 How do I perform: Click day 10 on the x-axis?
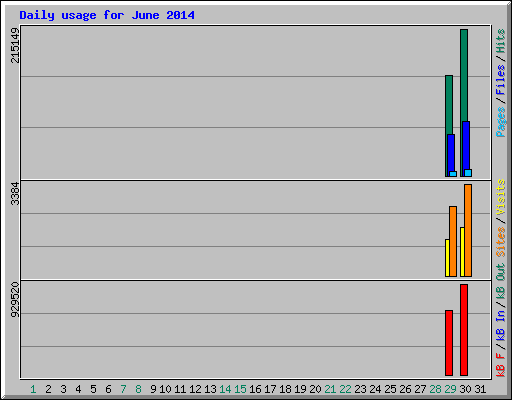[x=165, y=389]
